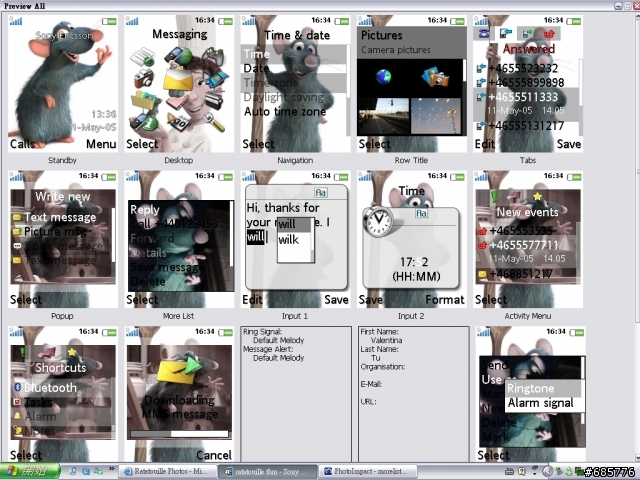Select Date entry in the Navigation preview

256,68
